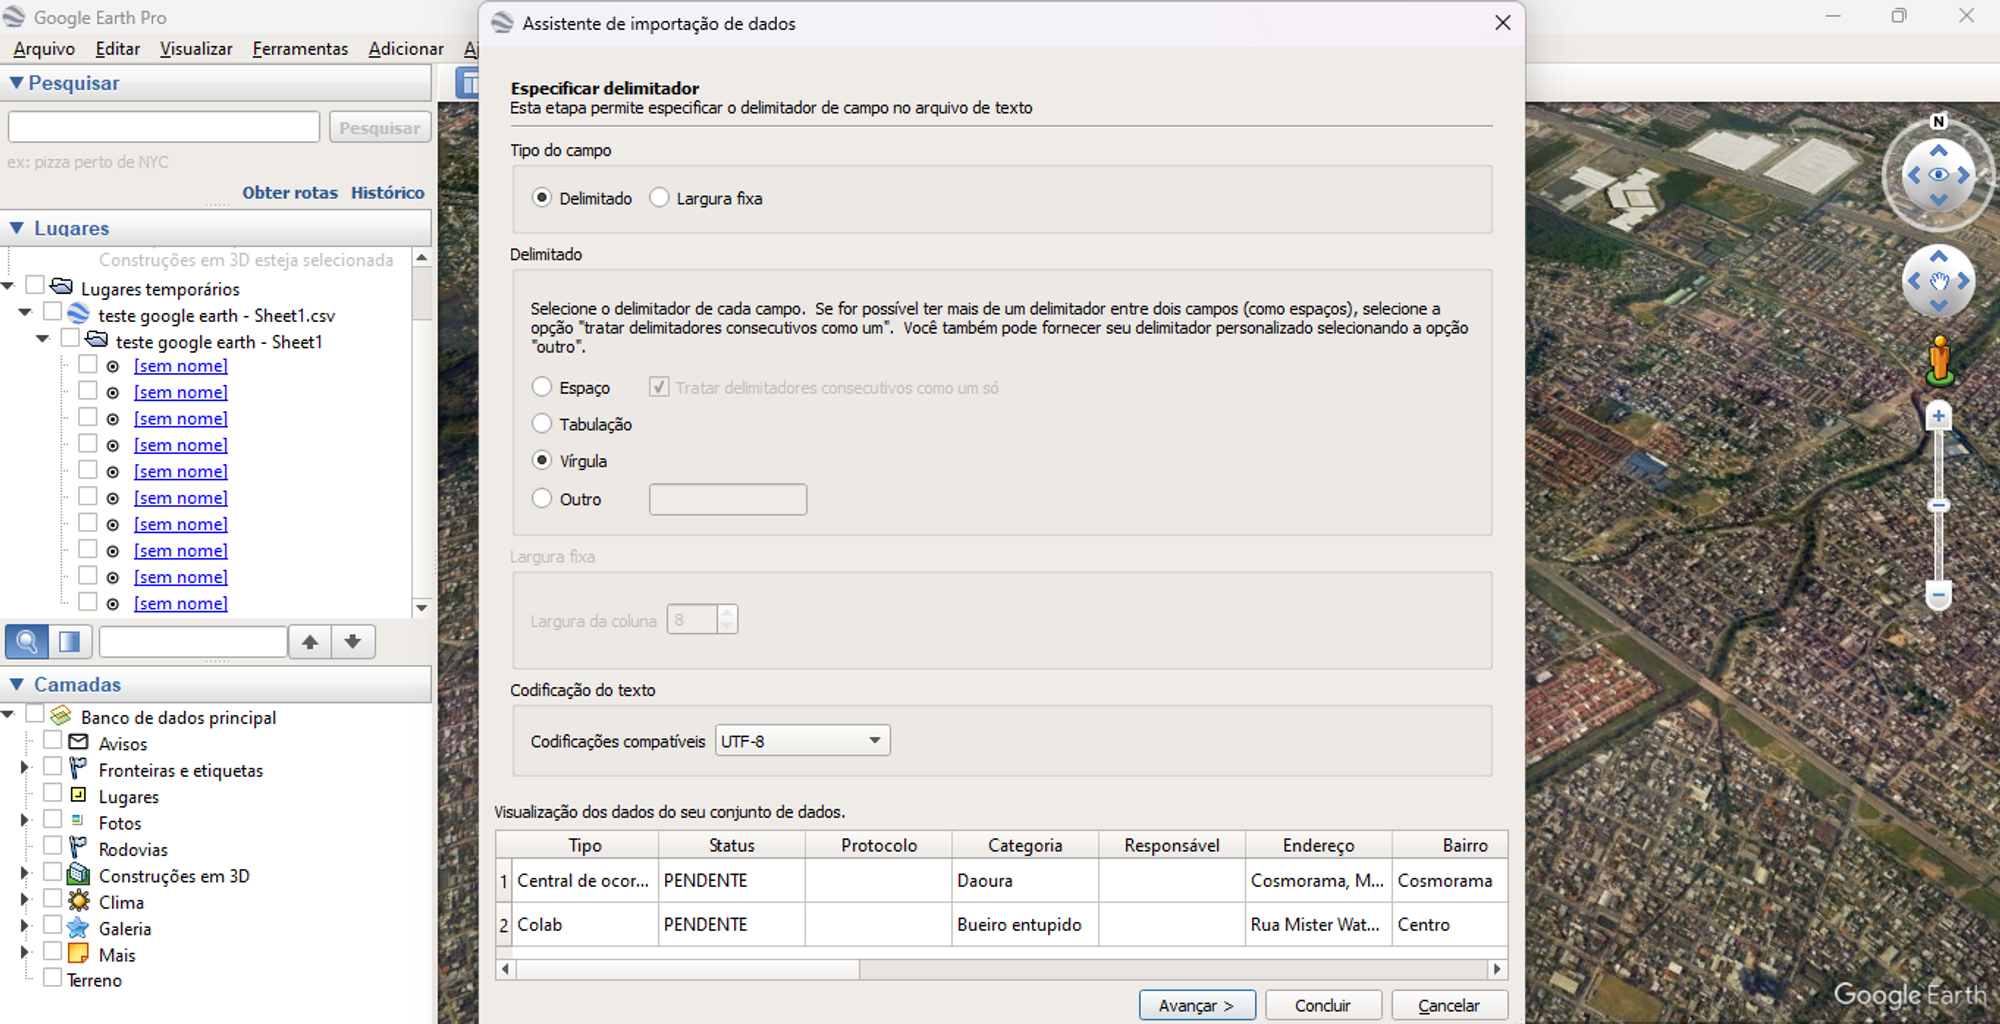This screenshot has width=2000, height=1024.
Task: Select the magnifier search icon in Lugares panel
Action: coord(27,641)
